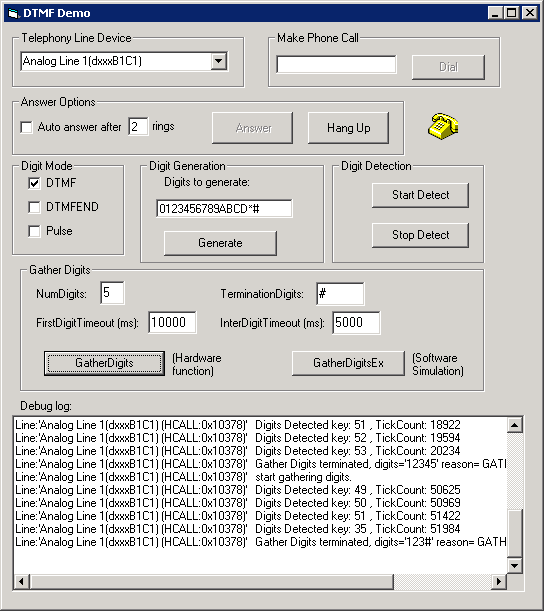Image resolution: width=544 pixels, height=611 pixels.
Task: Click the Stop Detect button
Action: [420, 235]
